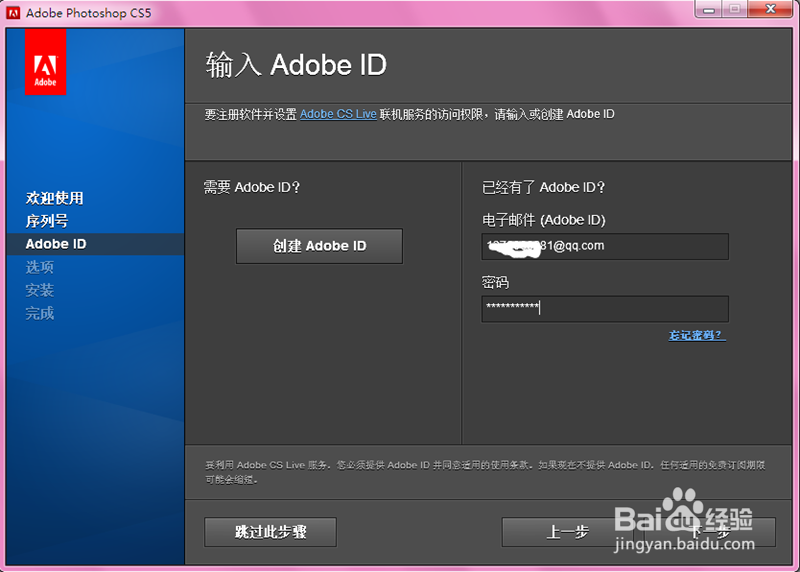800x572 pixels.
Task: Focus the 电子邮件 (Adobe ID) email field
Action: (x=605, y=246)
